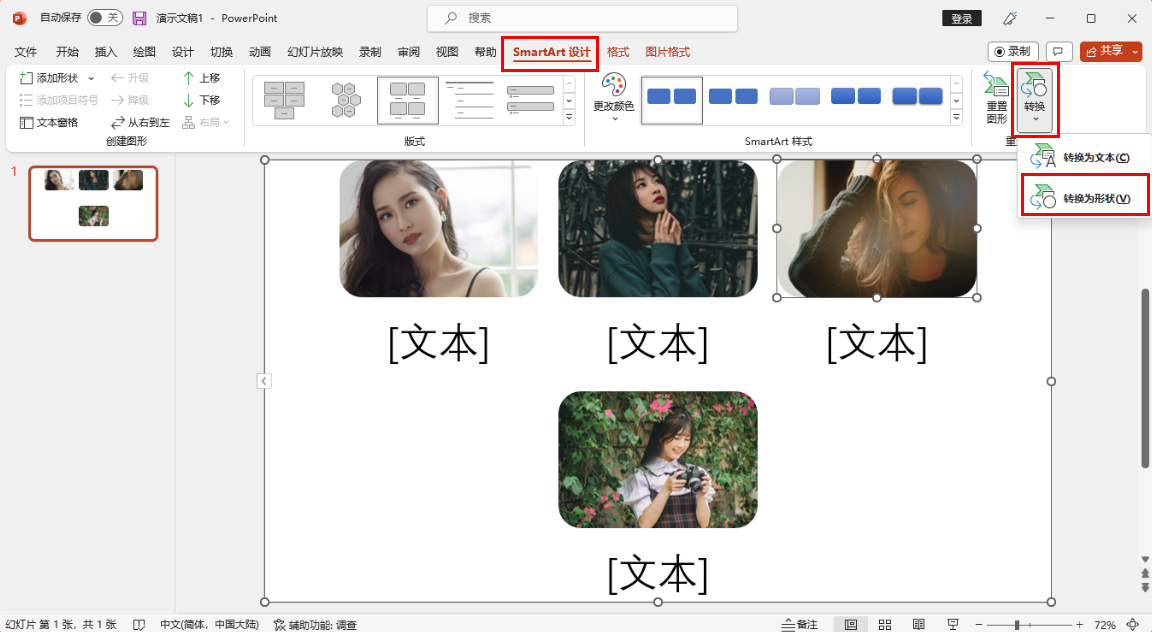The image size is (1152, 632).
Task: Toggle the 备注 notes pane
Action: click(799, 624)
